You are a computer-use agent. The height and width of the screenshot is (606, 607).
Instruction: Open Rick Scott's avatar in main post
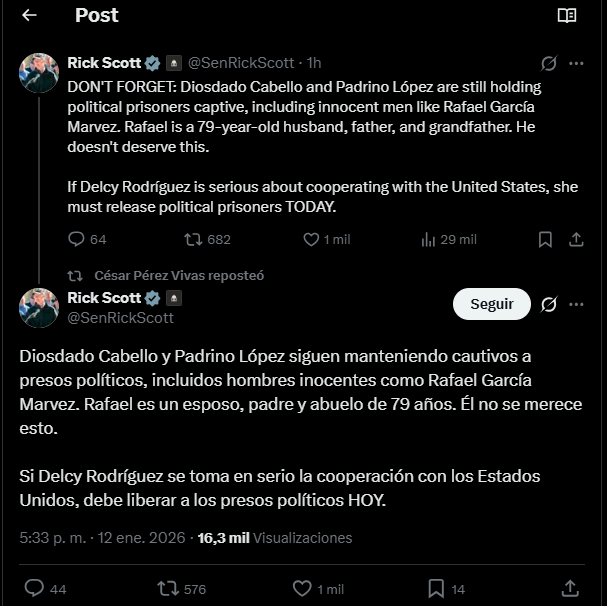pos(39,308)
